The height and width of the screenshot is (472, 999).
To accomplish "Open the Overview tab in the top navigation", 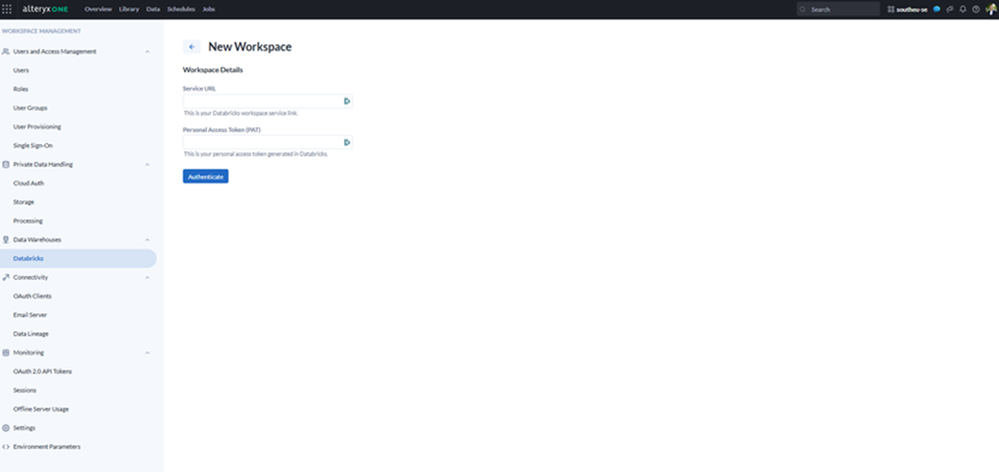I will pyautogui.click(x=98, y=10).
